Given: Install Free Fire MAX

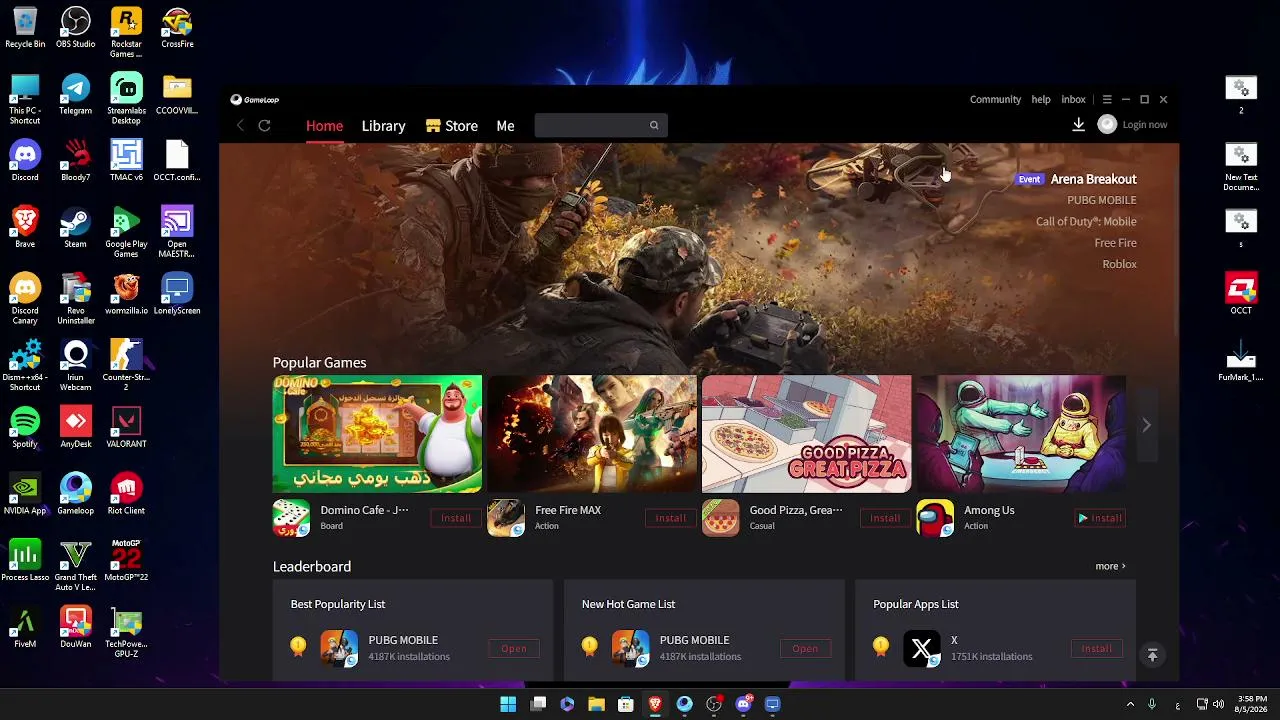Looking at the screenshot, I should (x=670, y=518).
